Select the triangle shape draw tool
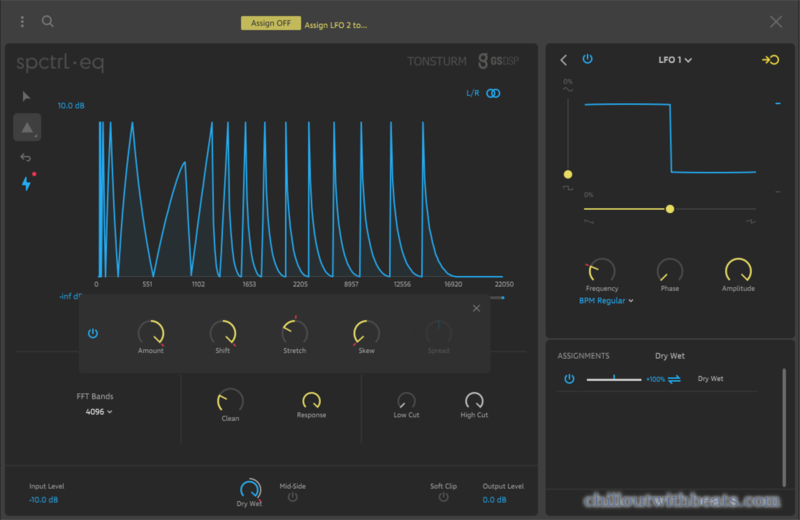Viewport: 800px width, 520px height. point(27,126)
